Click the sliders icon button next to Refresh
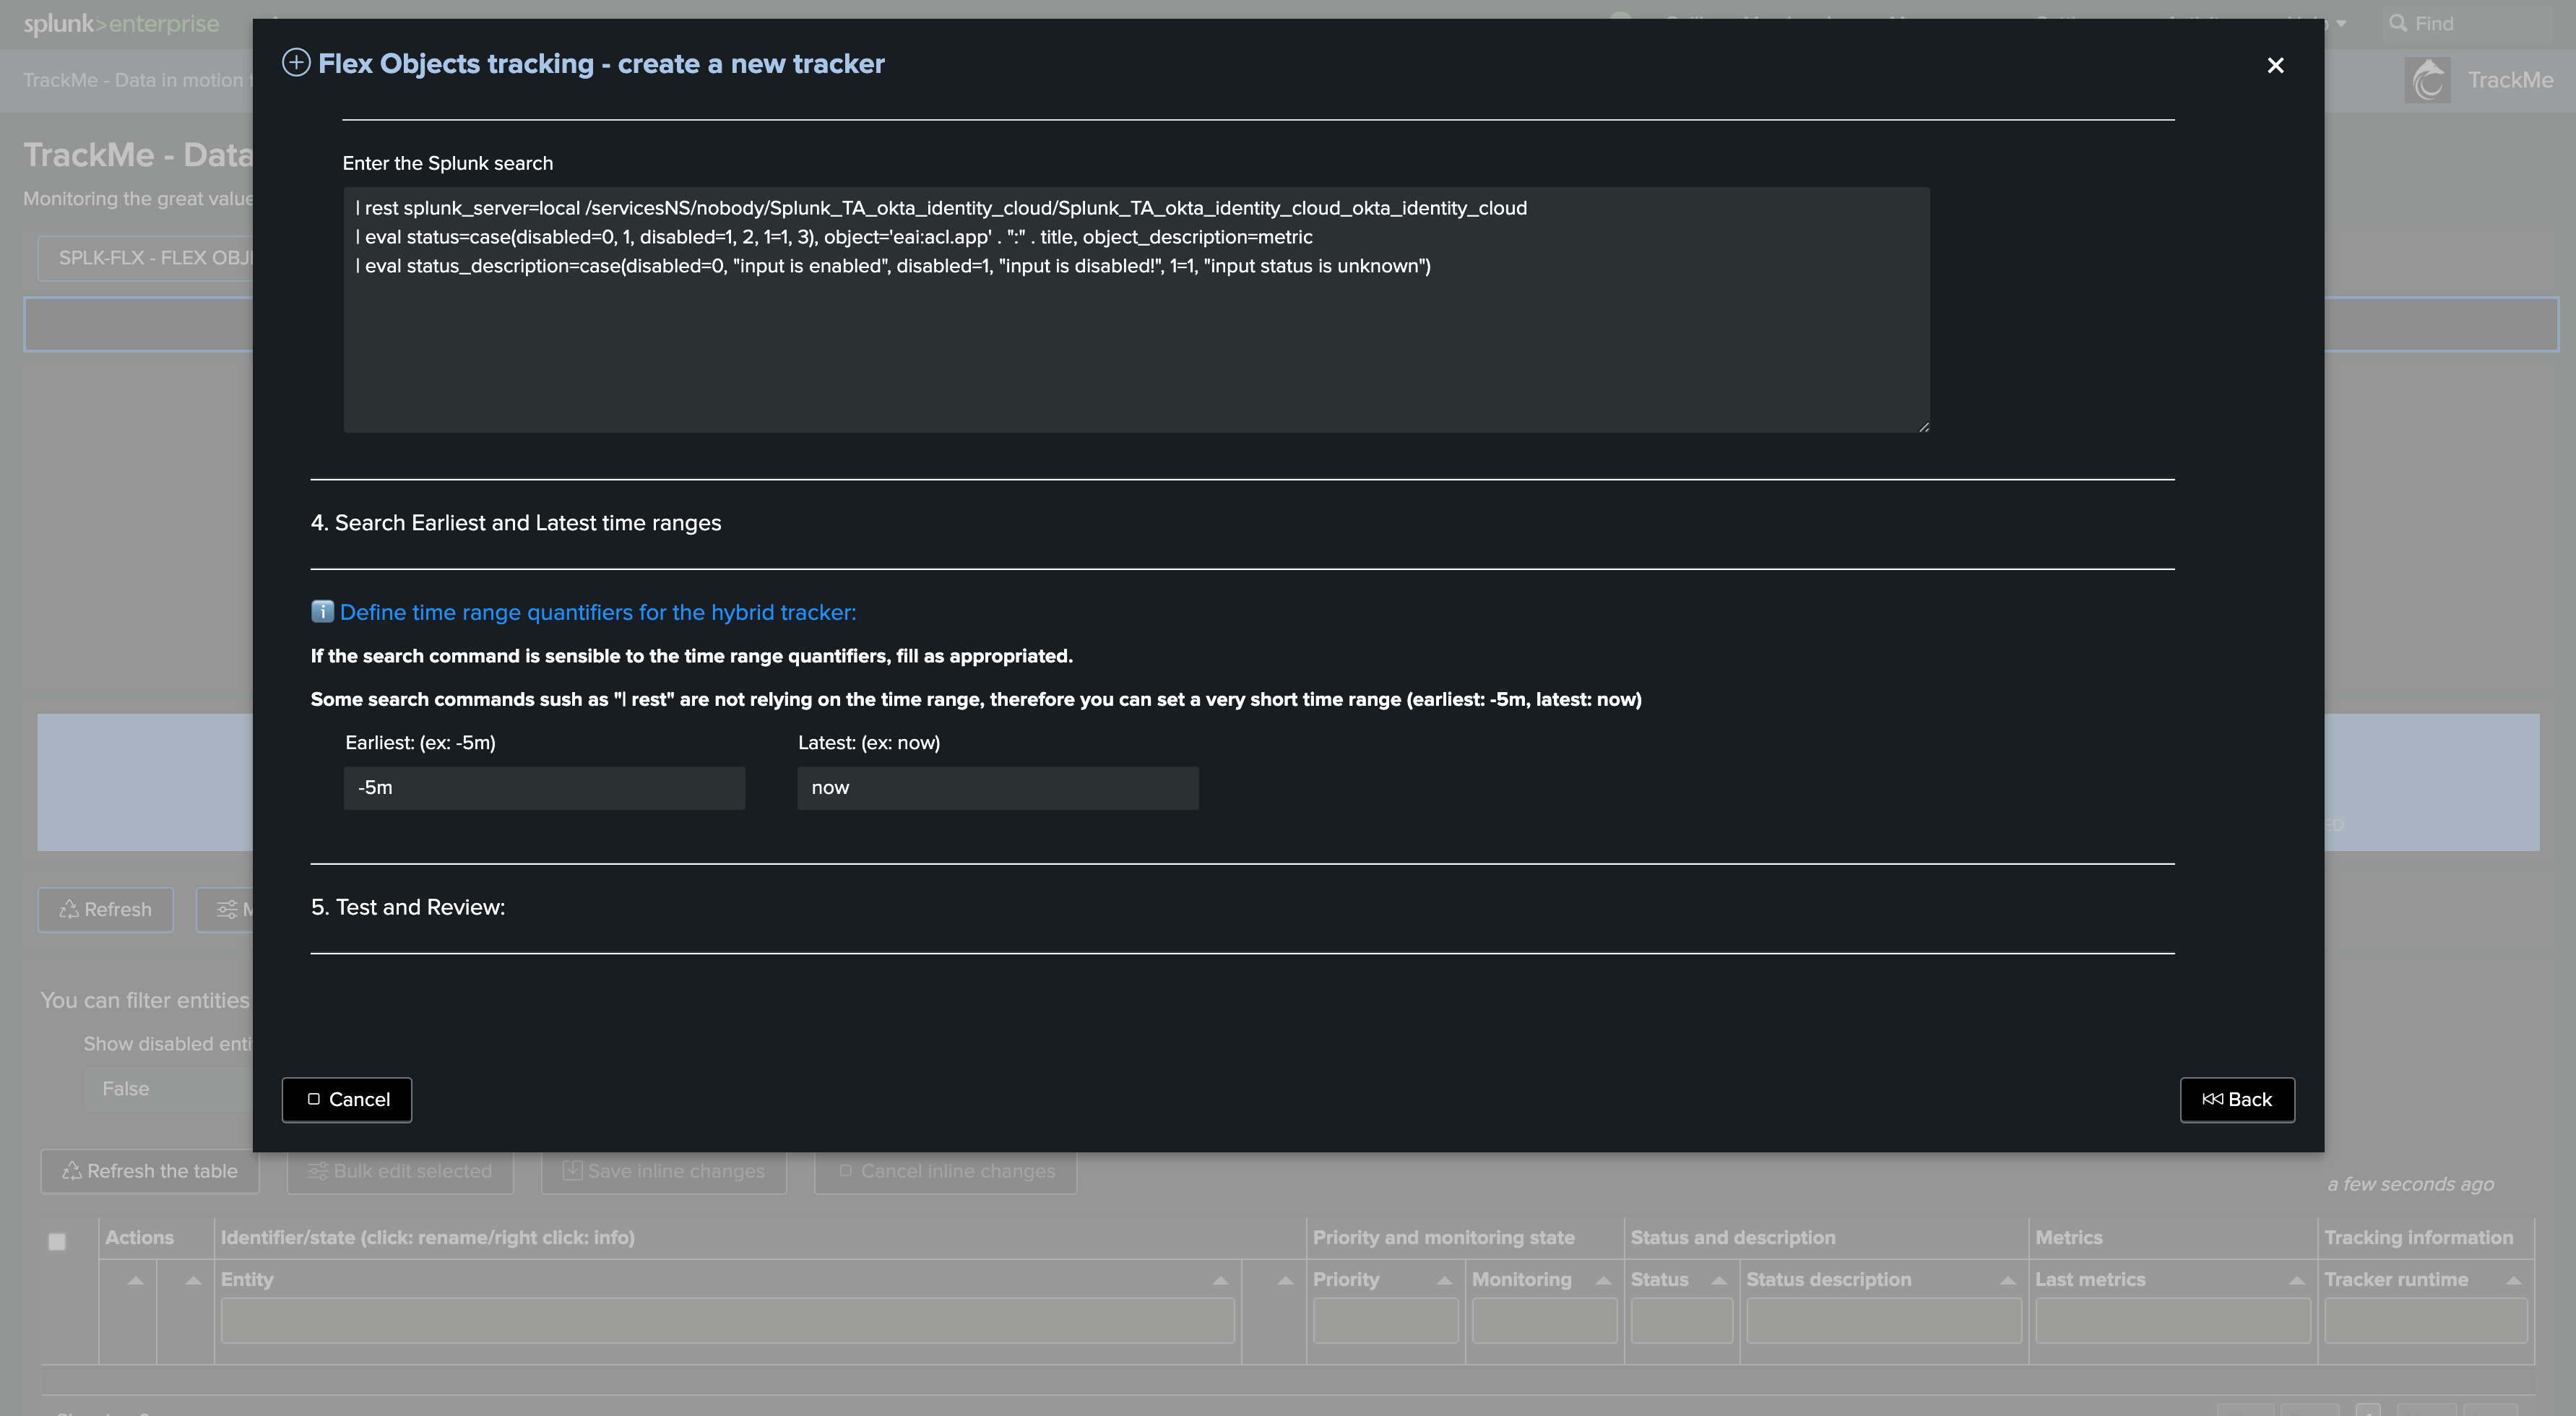This screenshot has height=1416, width=2576. click(225, 909)
